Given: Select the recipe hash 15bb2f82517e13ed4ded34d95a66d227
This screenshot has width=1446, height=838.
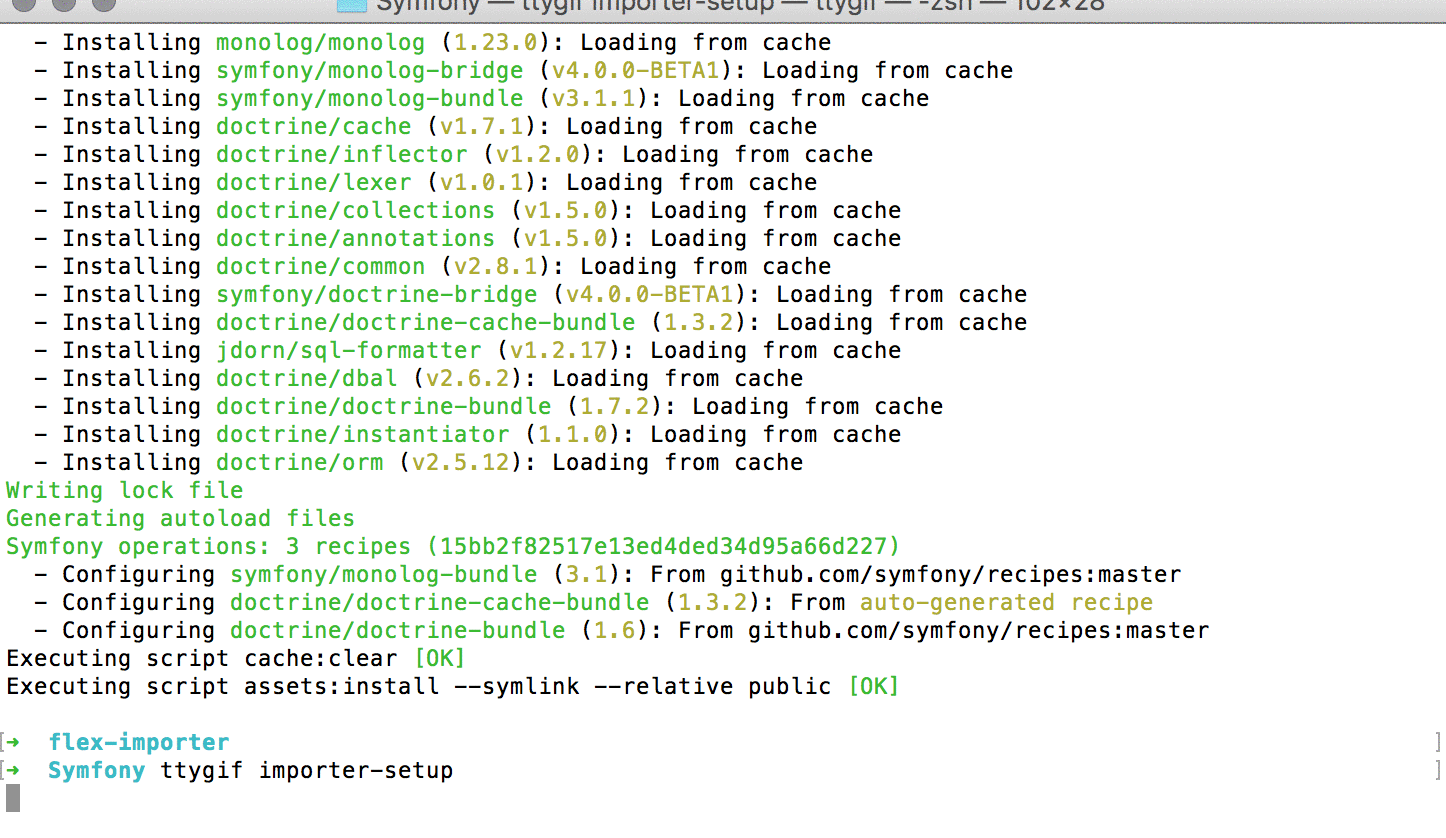Looking at the screenshot, I should pyautogui.click(x=663, y=547).
